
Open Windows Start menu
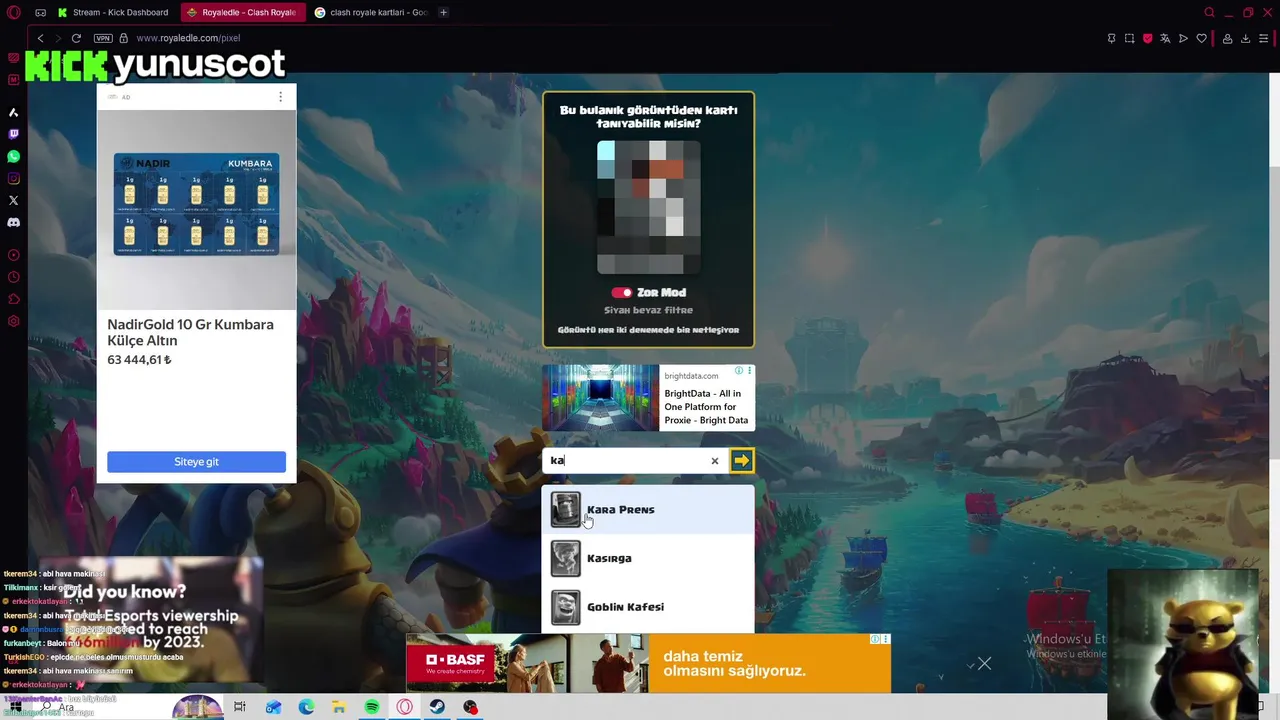point(15,707)
